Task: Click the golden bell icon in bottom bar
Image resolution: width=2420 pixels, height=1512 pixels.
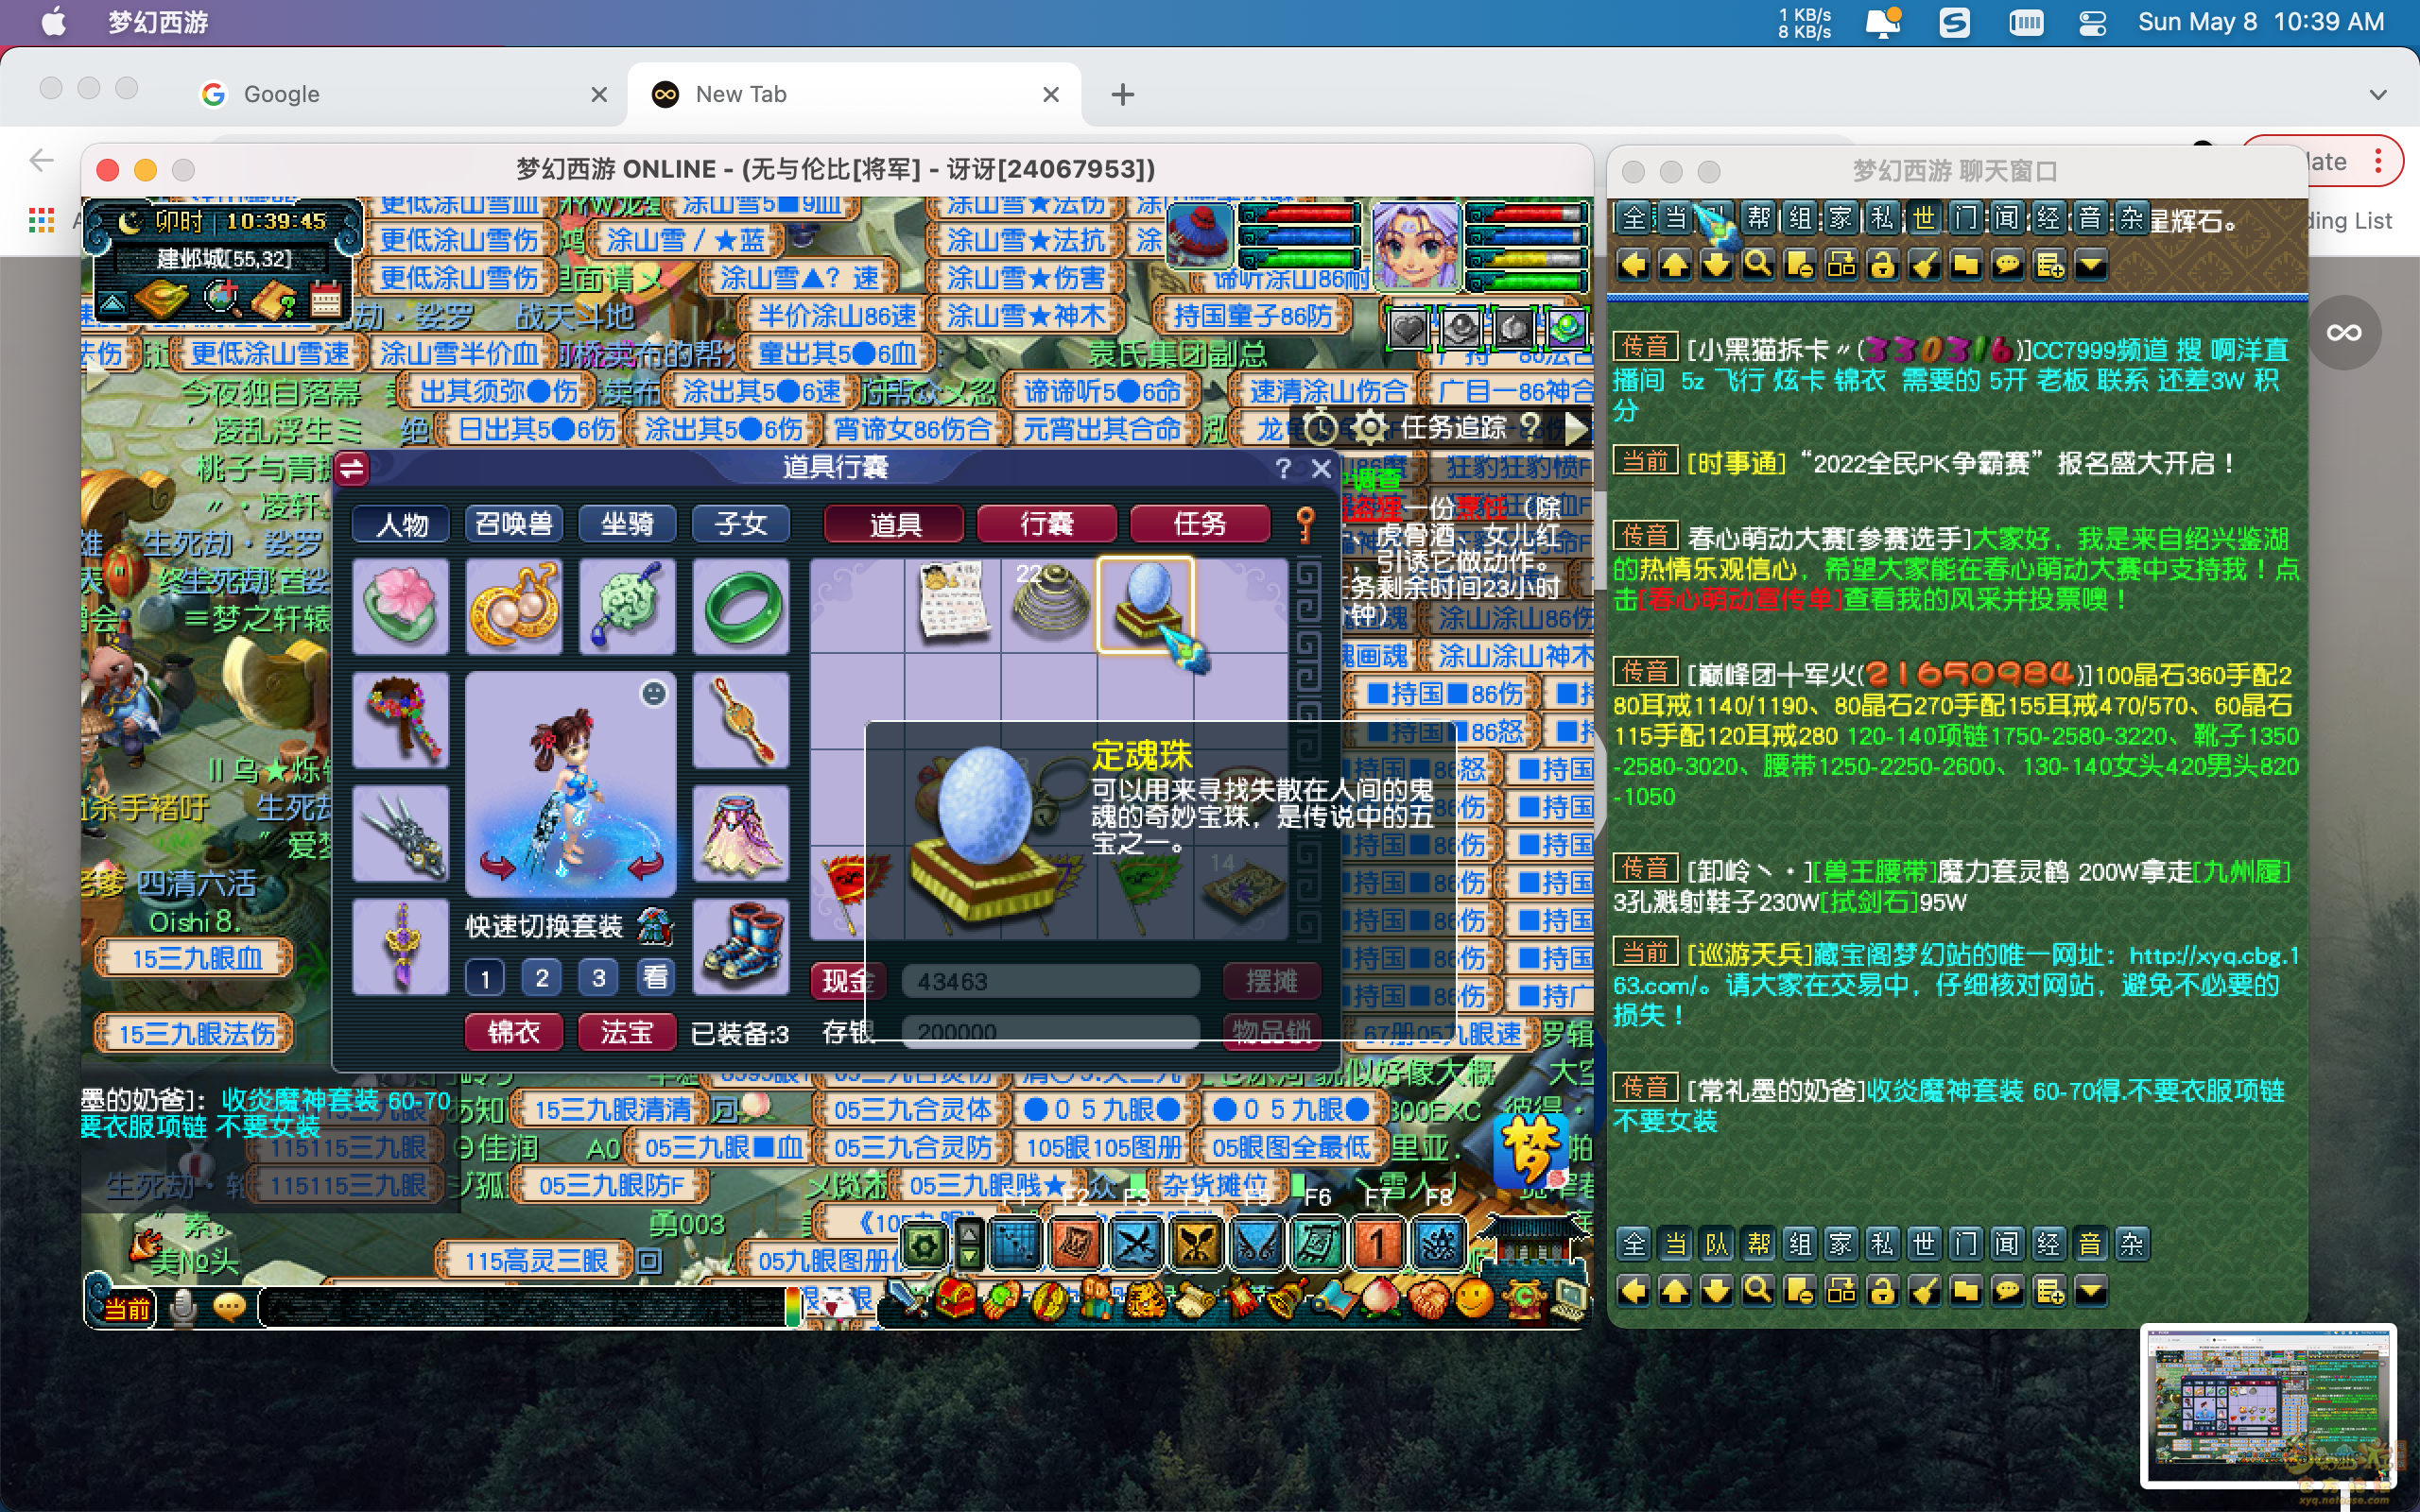Action: [x=1287, y=1298]
